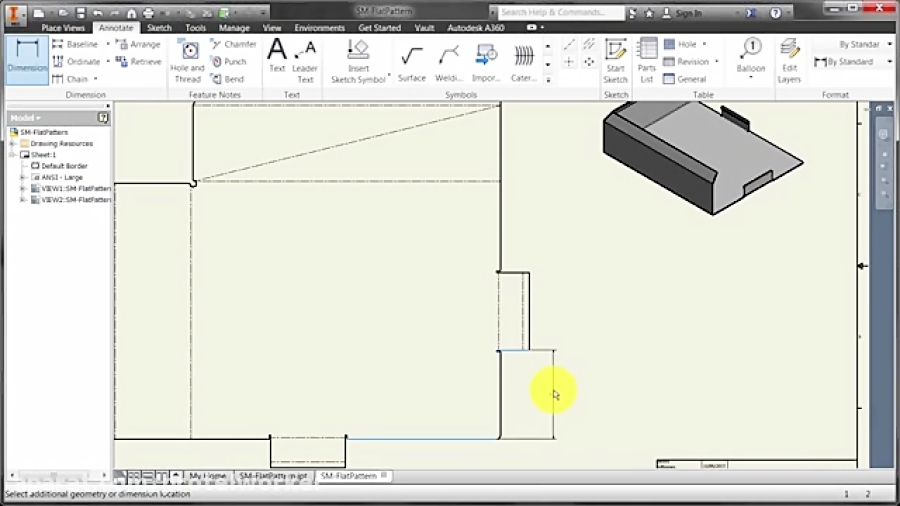
Task: Open the Chain dropdown arrow
Action: click(x=96, y=79)
